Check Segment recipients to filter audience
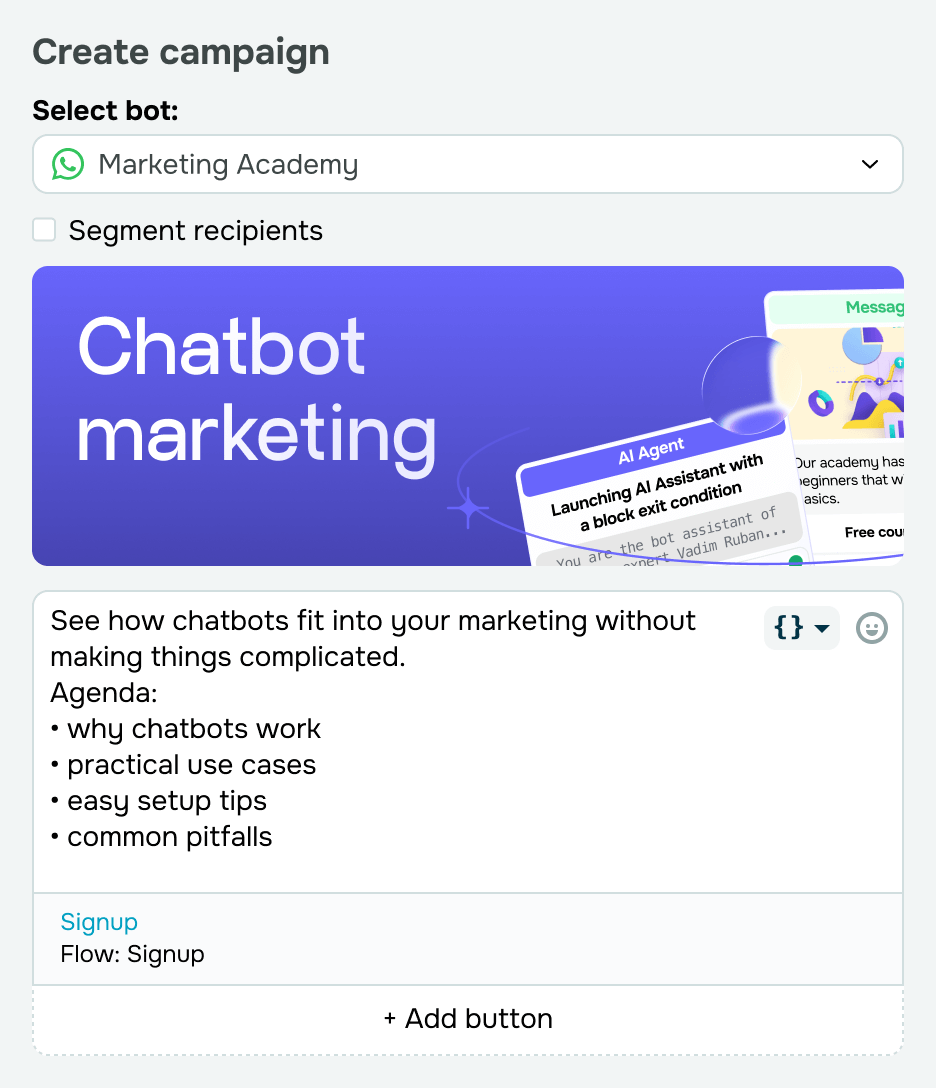This screenshot has width=936, height=1088. pyautogui.click(x=44, y=229)
